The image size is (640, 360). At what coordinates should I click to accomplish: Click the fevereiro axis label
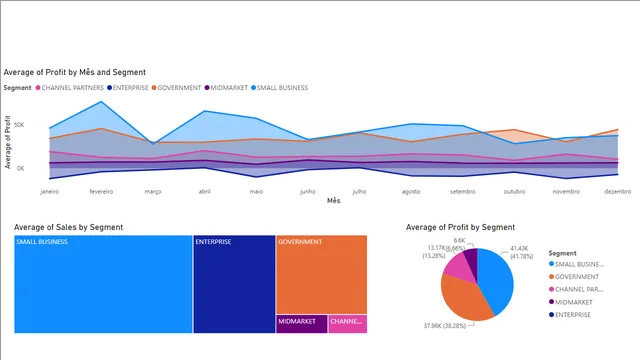101,191
